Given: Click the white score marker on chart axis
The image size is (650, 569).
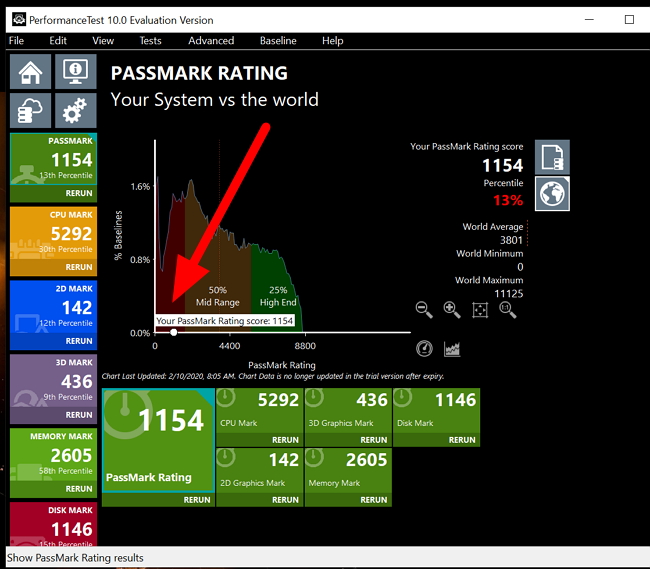Looking at the screenshot, I should (174, 332).
